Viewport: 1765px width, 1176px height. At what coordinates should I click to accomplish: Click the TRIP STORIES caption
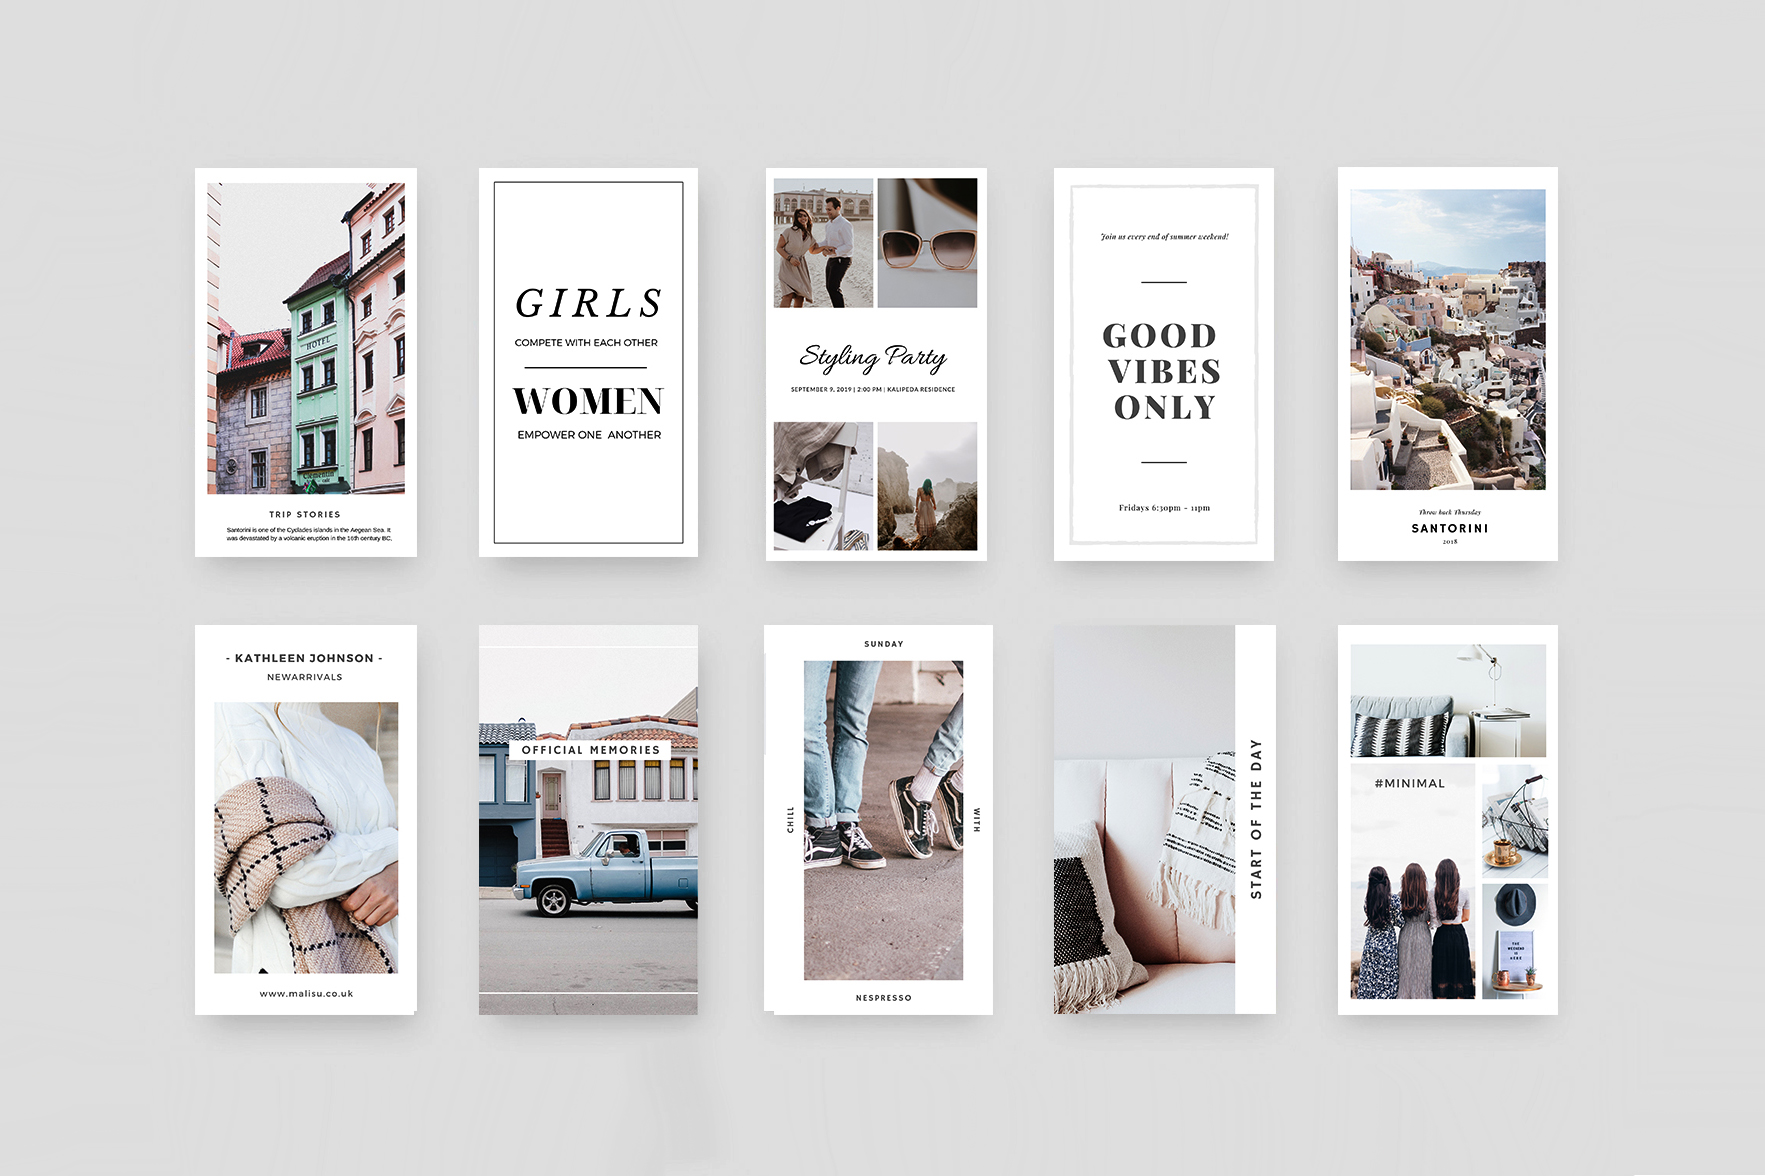[x=305, y=514]
